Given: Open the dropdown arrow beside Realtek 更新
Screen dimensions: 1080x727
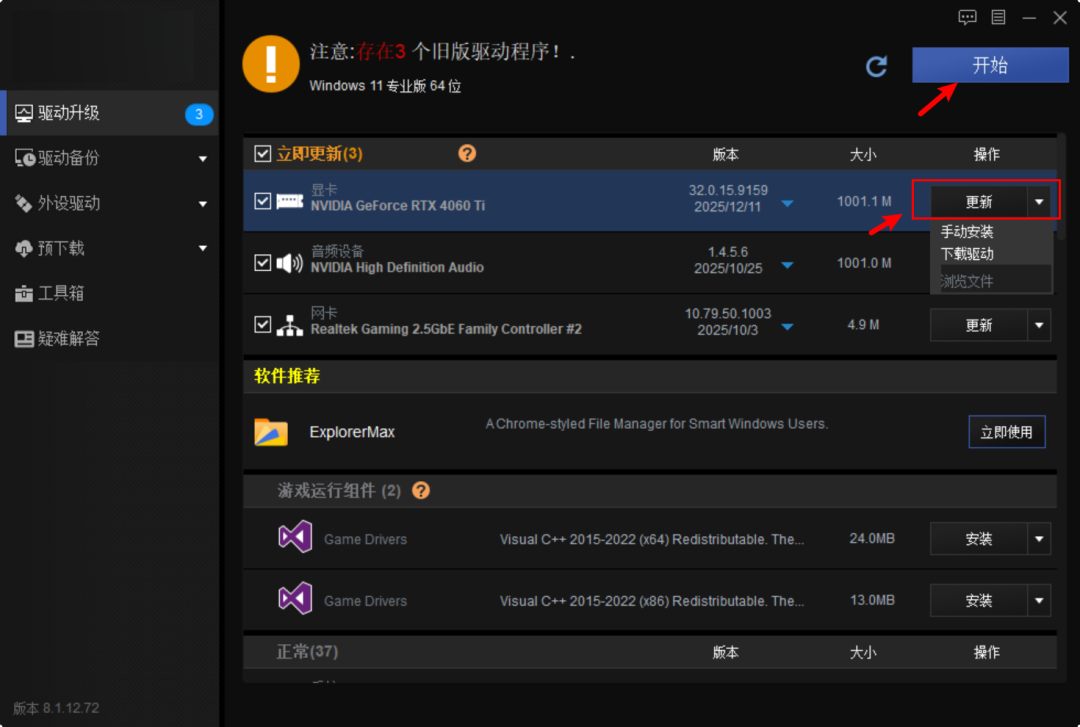Looking at the screenshot, I should (x=1039, y=325).
